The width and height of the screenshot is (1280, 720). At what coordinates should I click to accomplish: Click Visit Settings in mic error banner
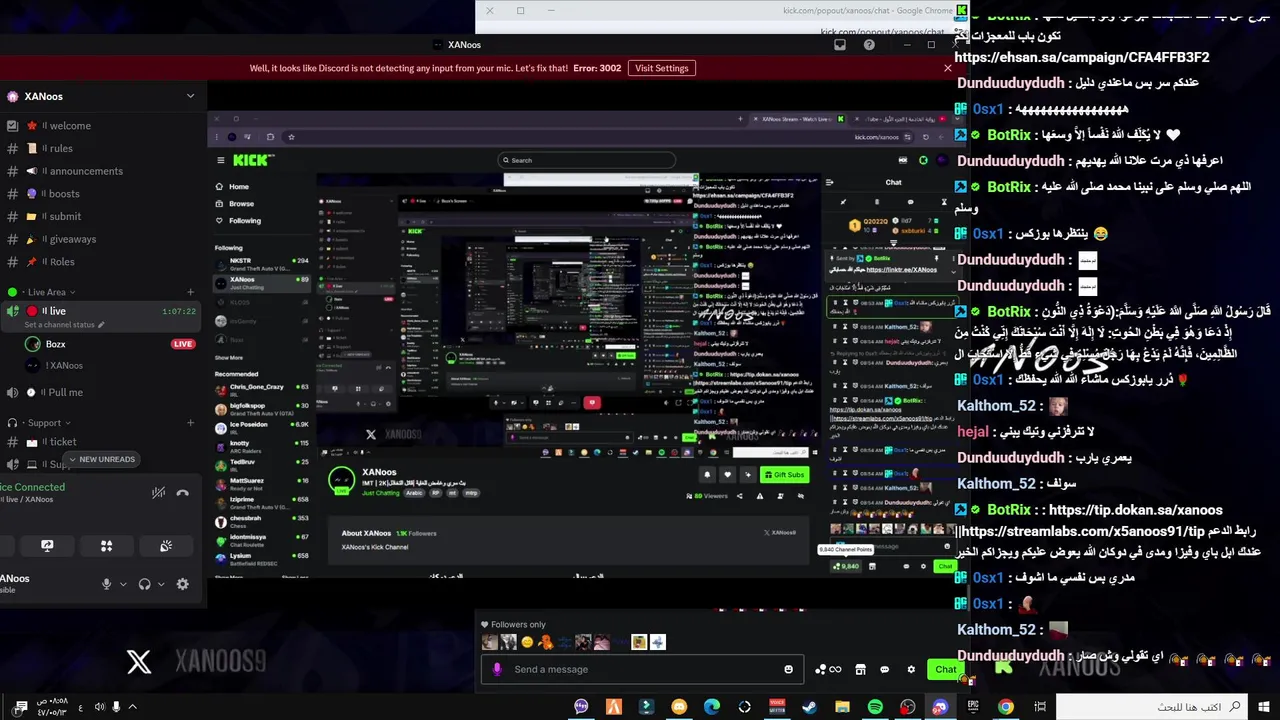[x=662, y=68]
